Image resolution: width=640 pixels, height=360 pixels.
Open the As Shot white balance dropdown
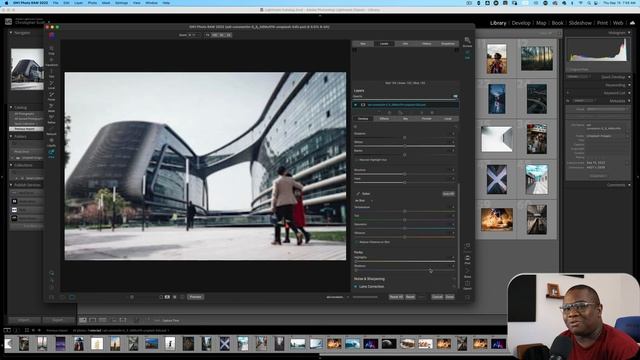(363, 201)
